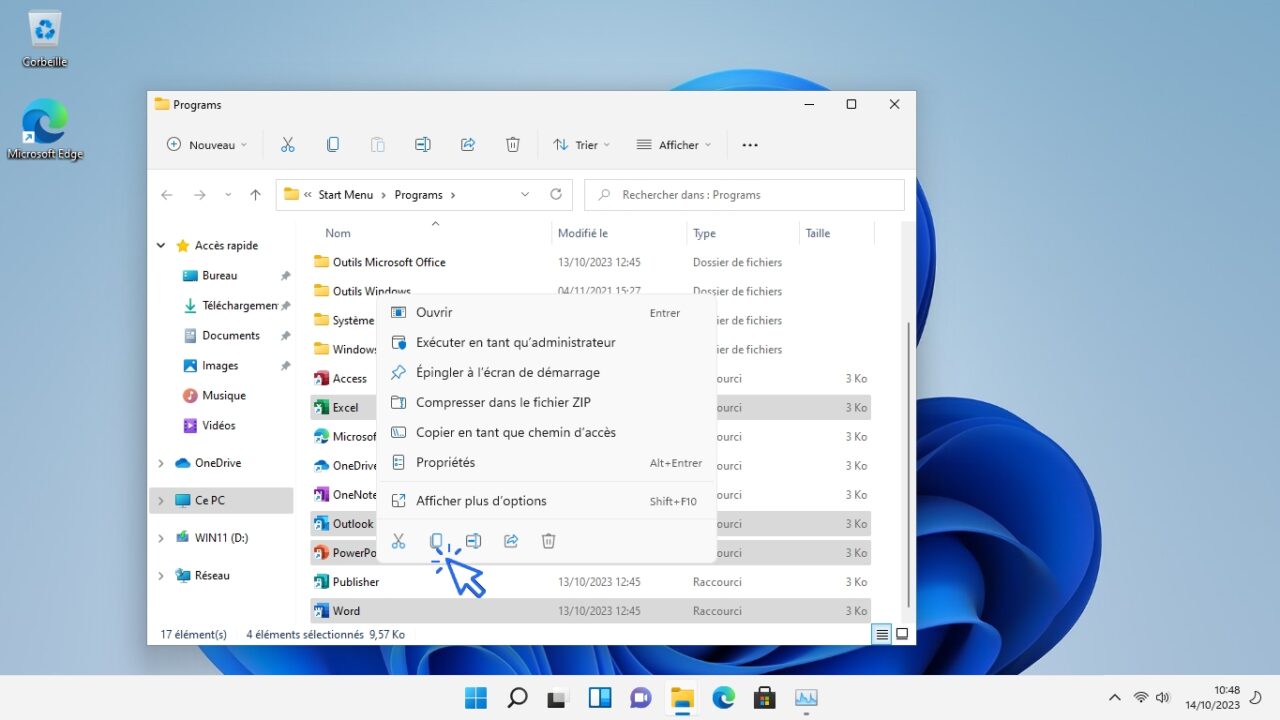Click the Share icon in the context menu
This screenshot has height=720, width=1280.
510,540
